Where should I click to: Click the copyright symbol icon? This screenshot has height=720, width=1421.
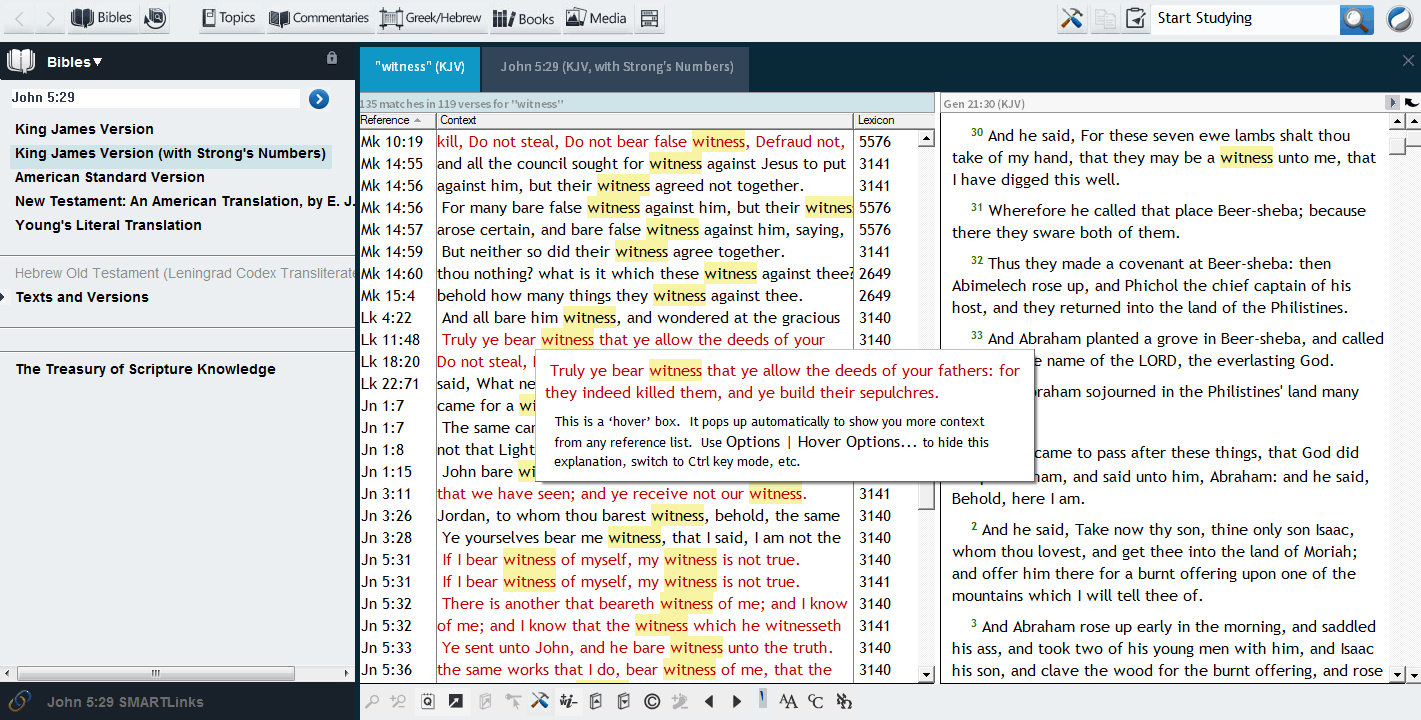click(652, 702)
